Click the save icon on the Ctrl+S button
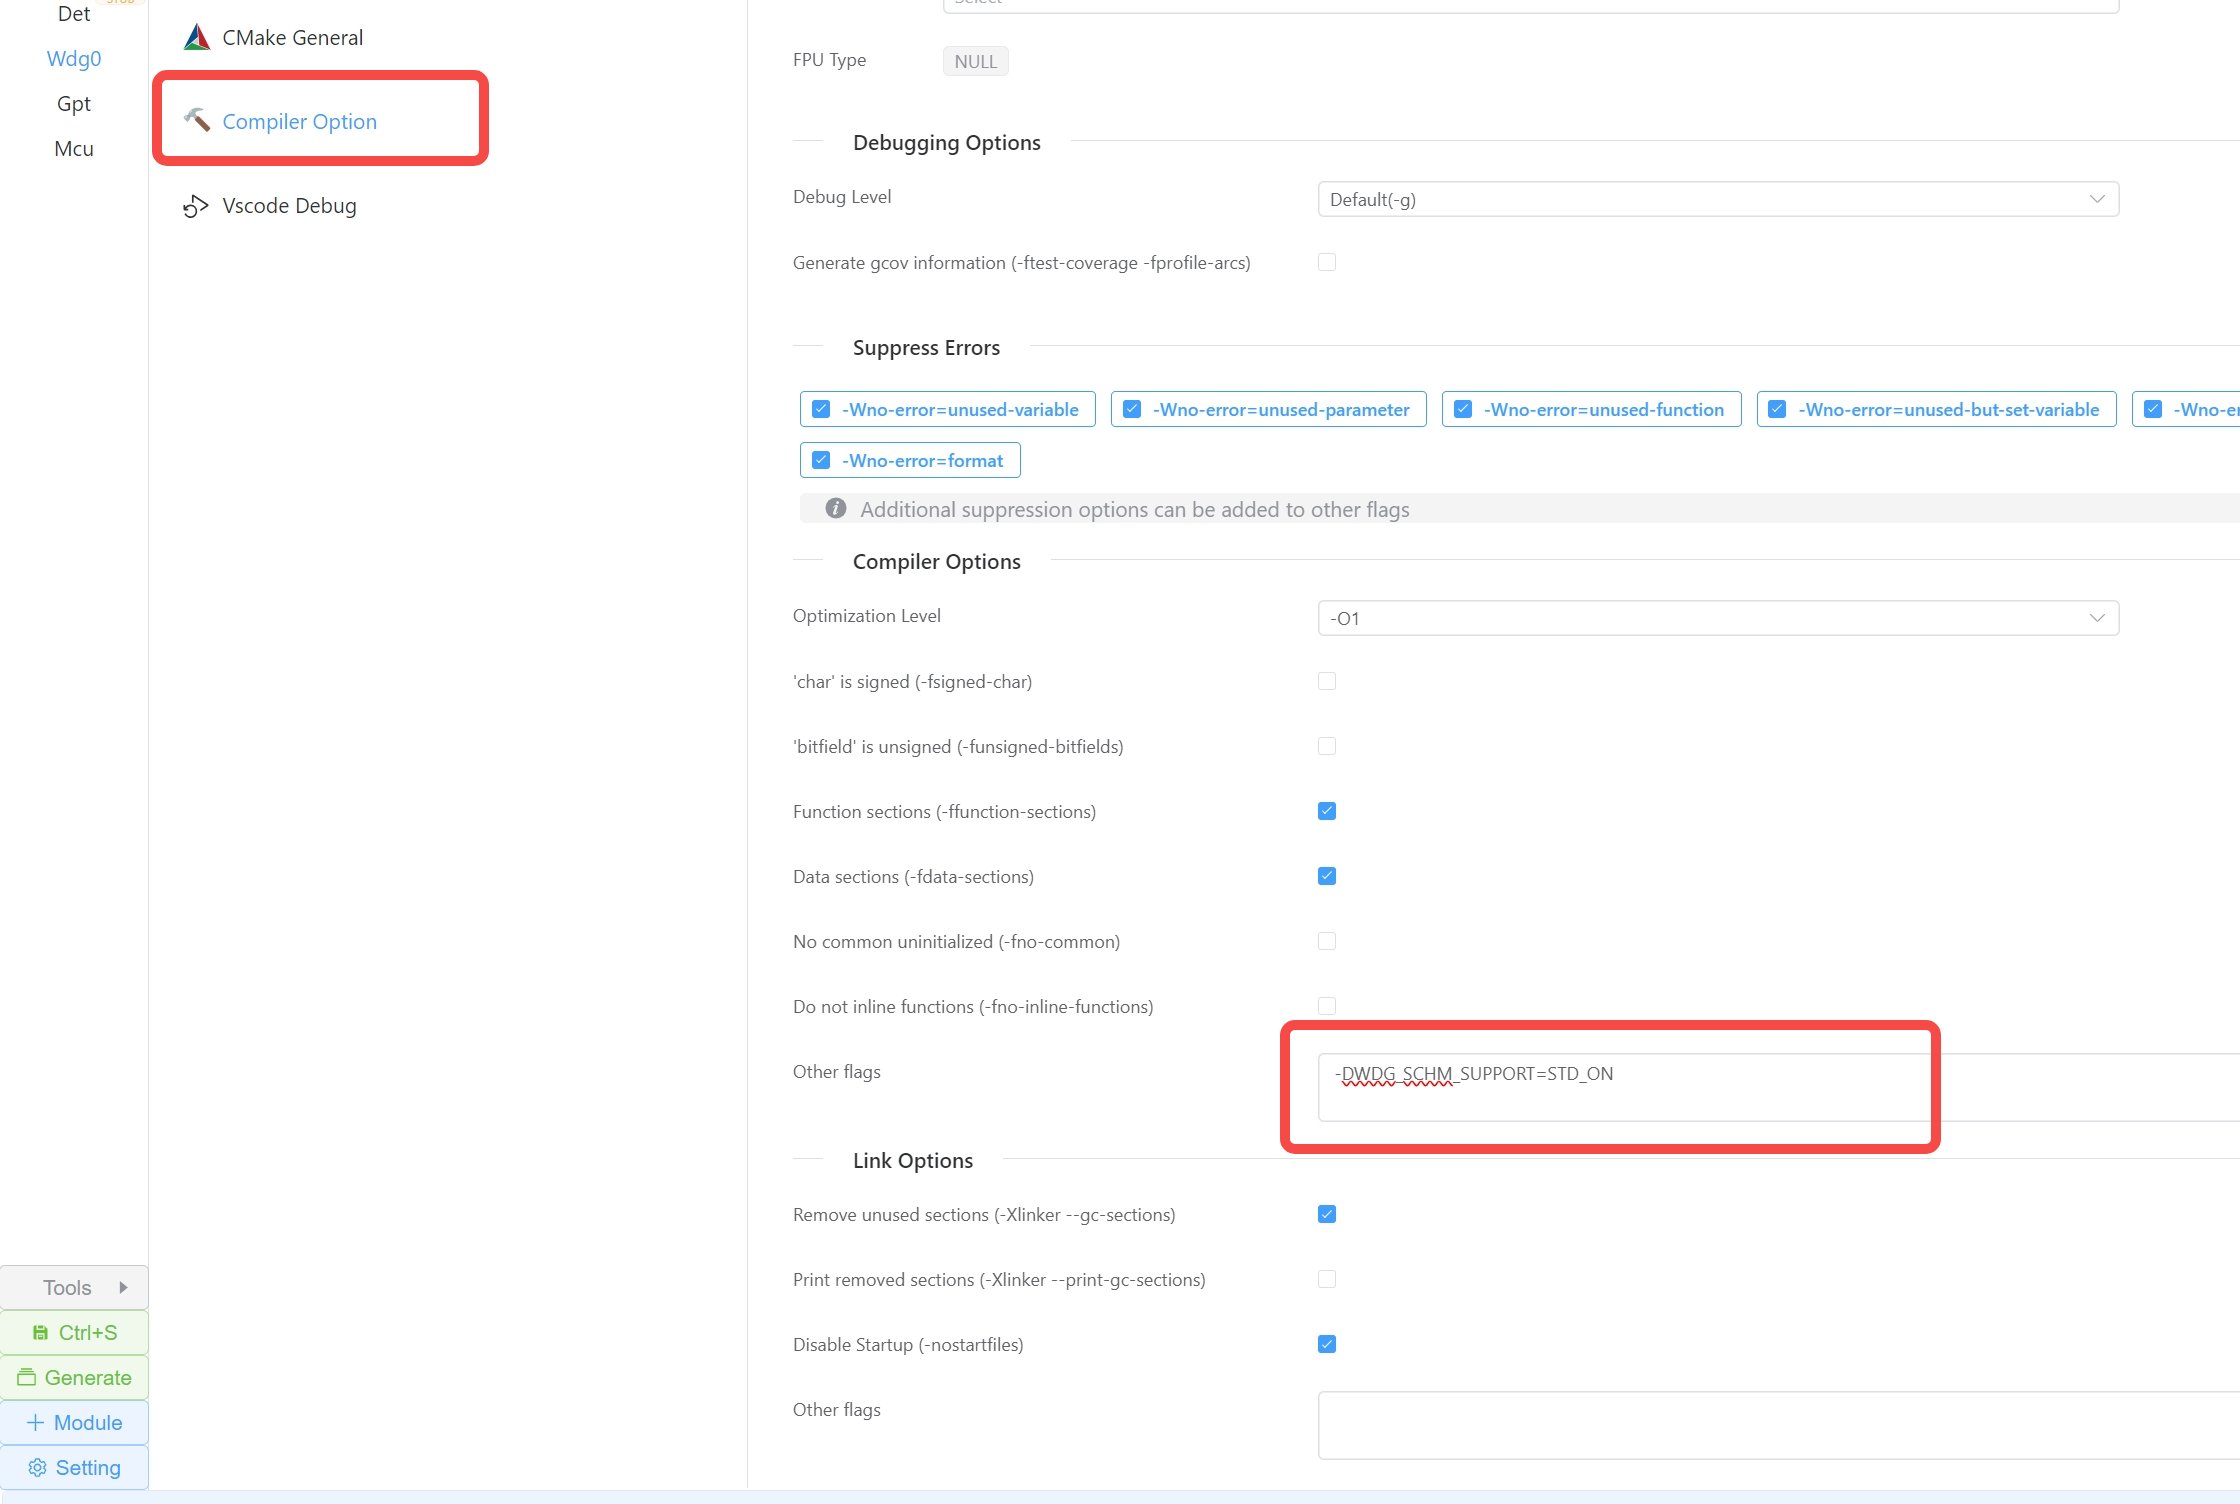The height and width of the screenshot is (1504, 2240). (x=40, y=1333)
